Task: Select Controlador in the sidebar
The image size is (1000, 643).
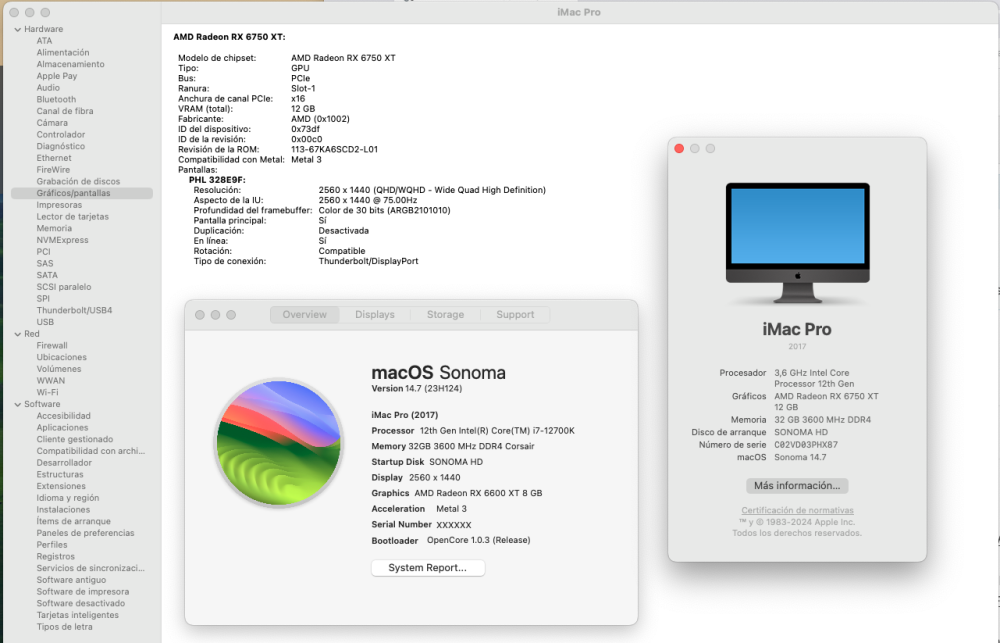Action: (61, 135)
